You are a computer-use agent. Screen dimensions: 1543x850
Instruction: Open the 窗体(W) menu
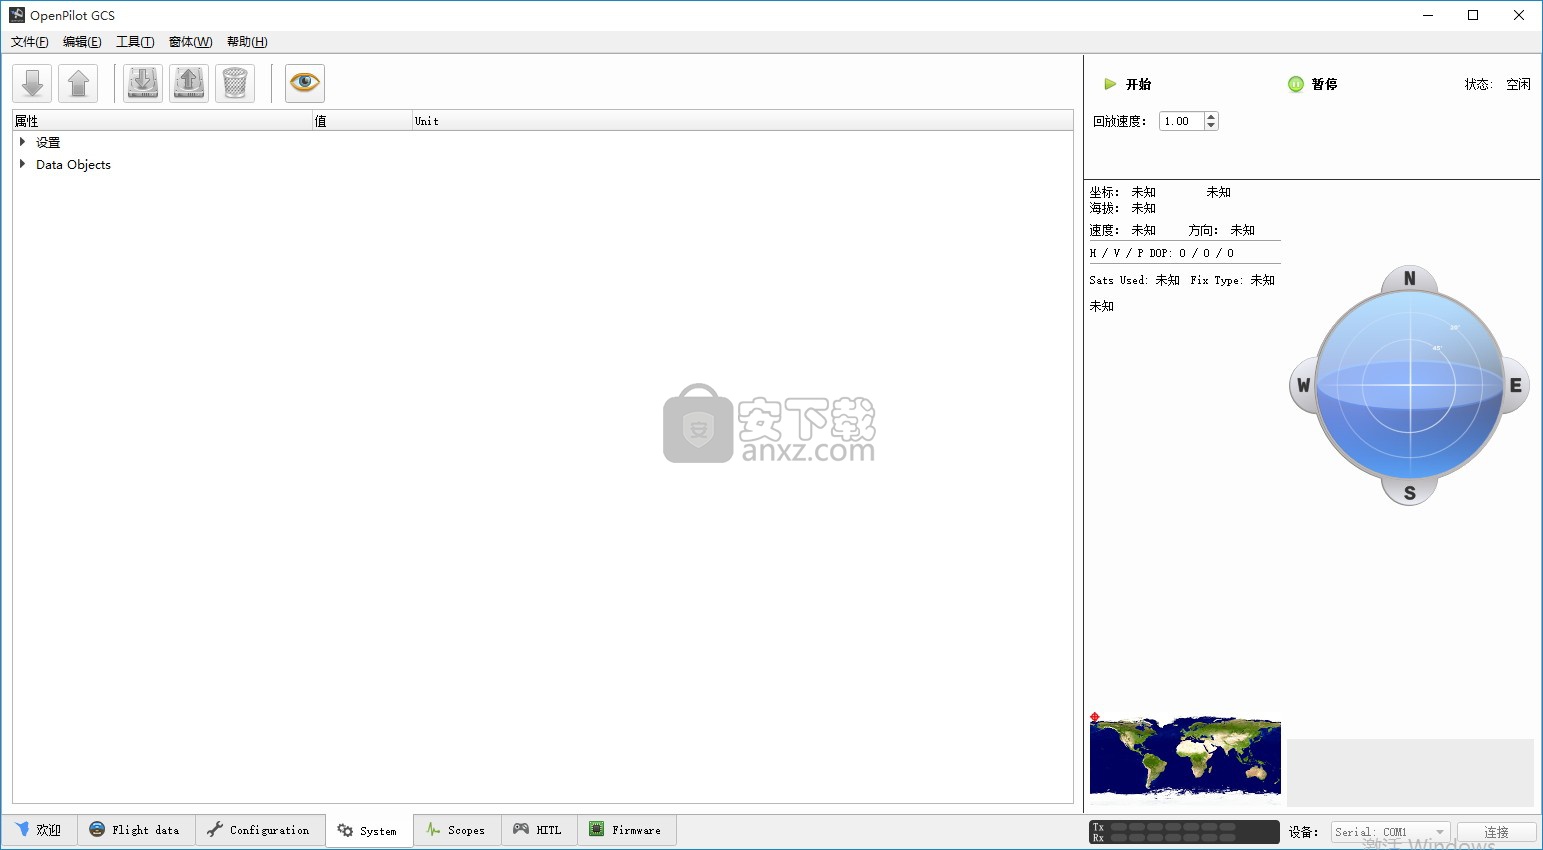click(x=190, y=42)
